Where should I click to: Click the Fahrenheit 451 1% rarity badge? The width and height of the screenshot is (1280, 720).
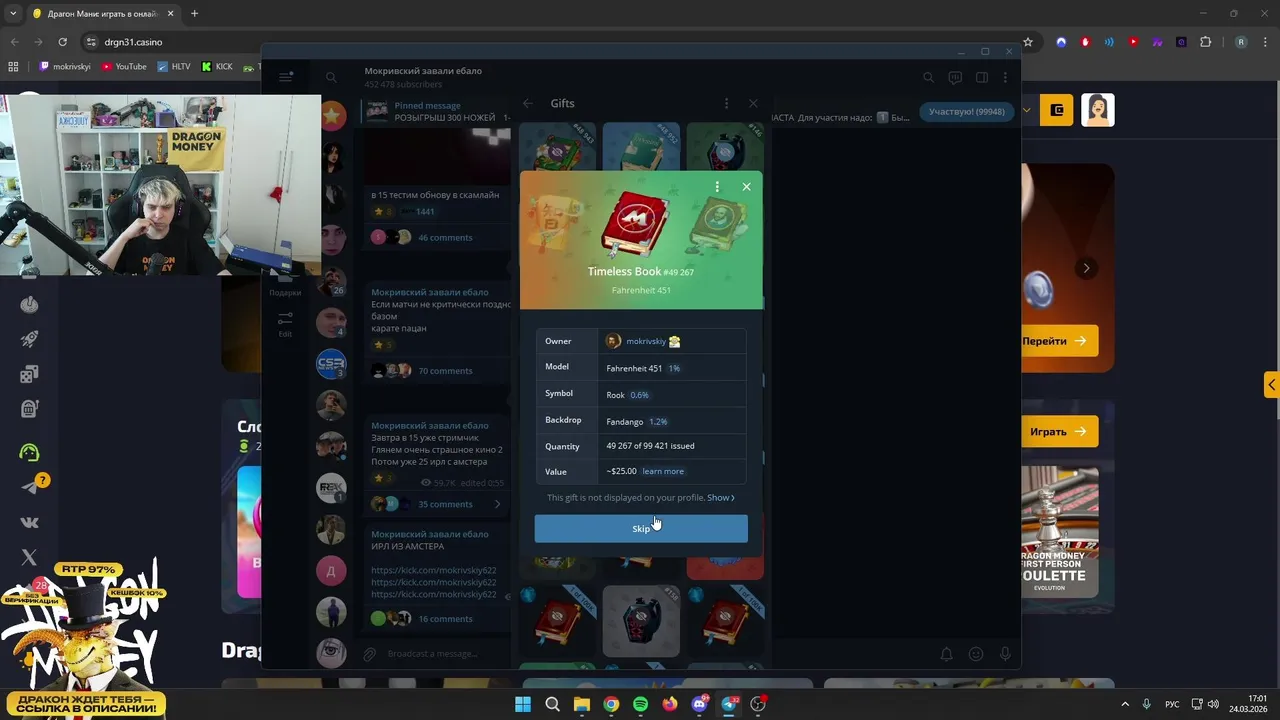[674, 368]
